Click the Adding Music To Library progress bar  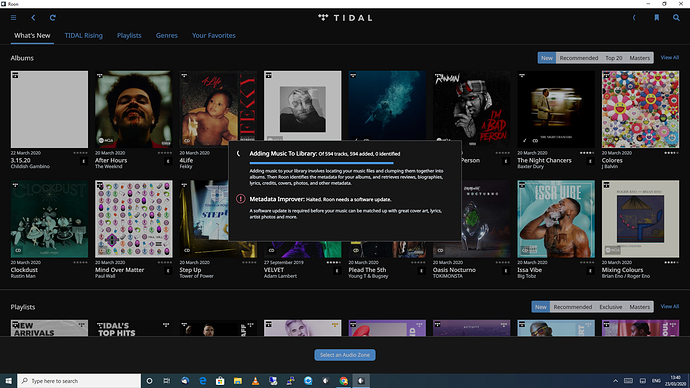pyautogui.click(x=322, y=163)
